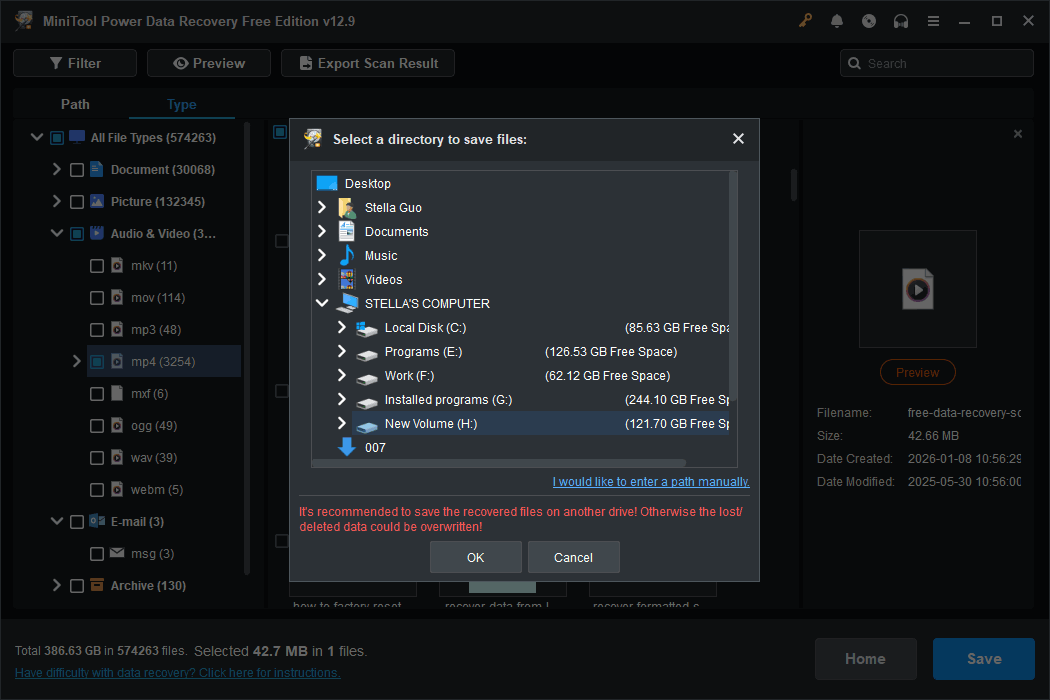The height and width of the screenshot is (700, 1050).
Task: Click the webm (5) file type icon
Action: coord(117,490)
